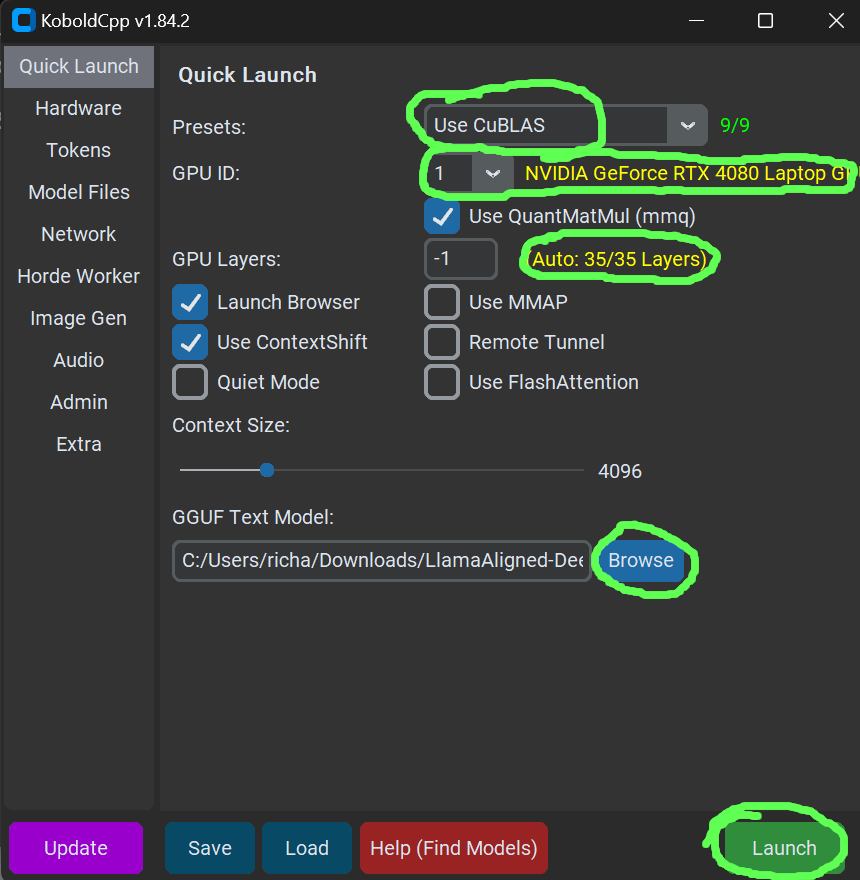
Task: Uncheck Launch Browser
Action: point(190,302)
